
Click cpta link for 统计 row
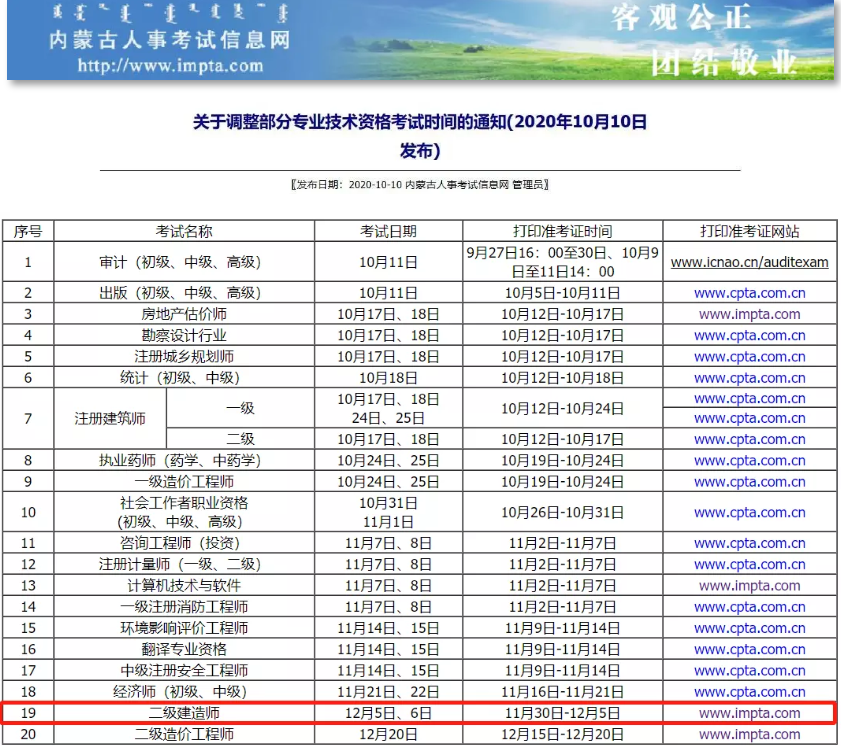pos(749,378)
